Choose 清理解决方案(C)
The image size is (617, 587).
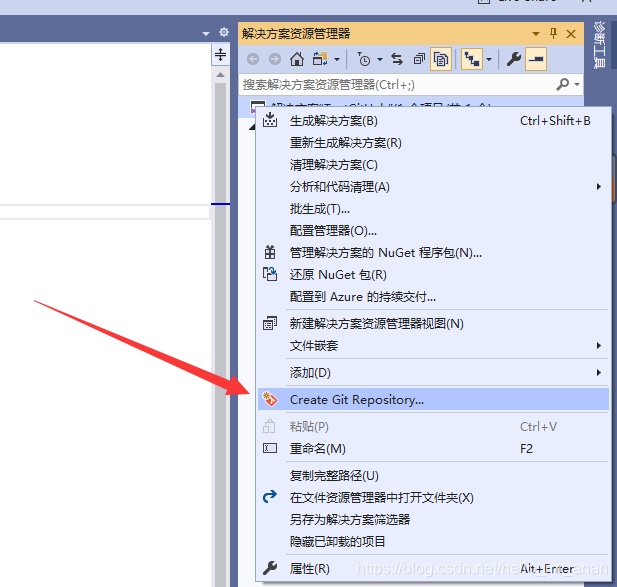[433, 165]
